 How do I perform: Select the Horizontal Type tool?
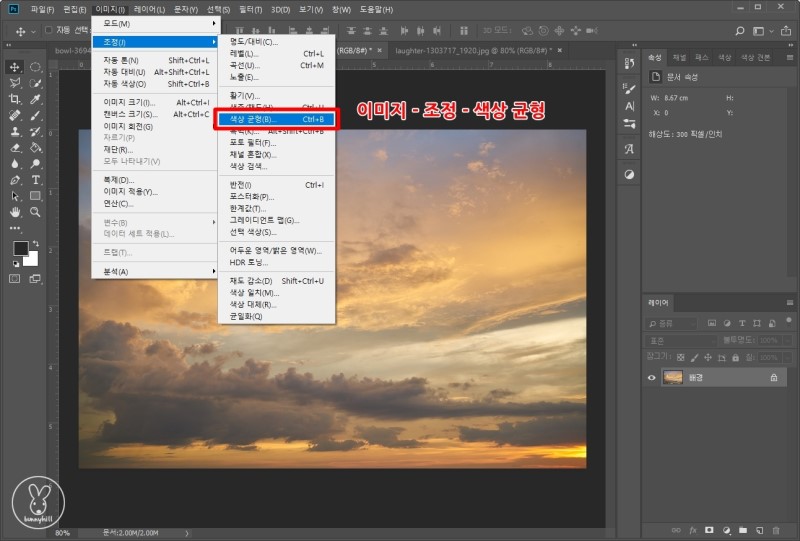pyautogui.click(x=35, y=180)
